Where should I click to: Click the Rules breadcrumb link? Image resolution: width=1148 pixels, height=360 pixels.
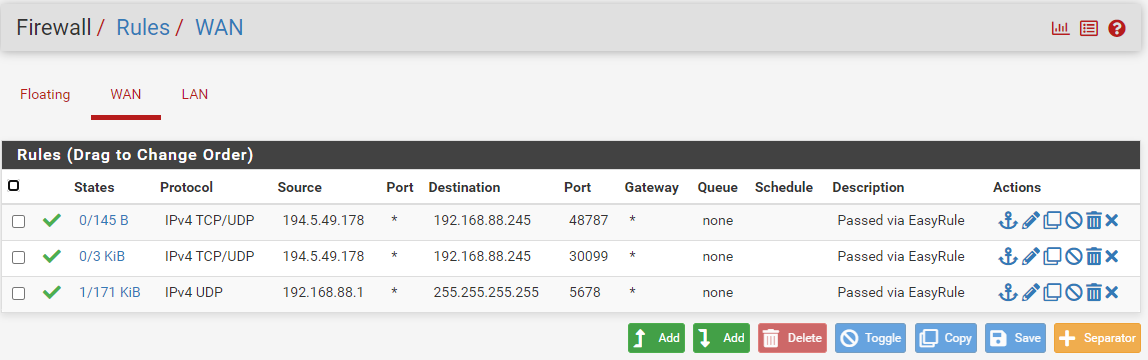[143, 28]
